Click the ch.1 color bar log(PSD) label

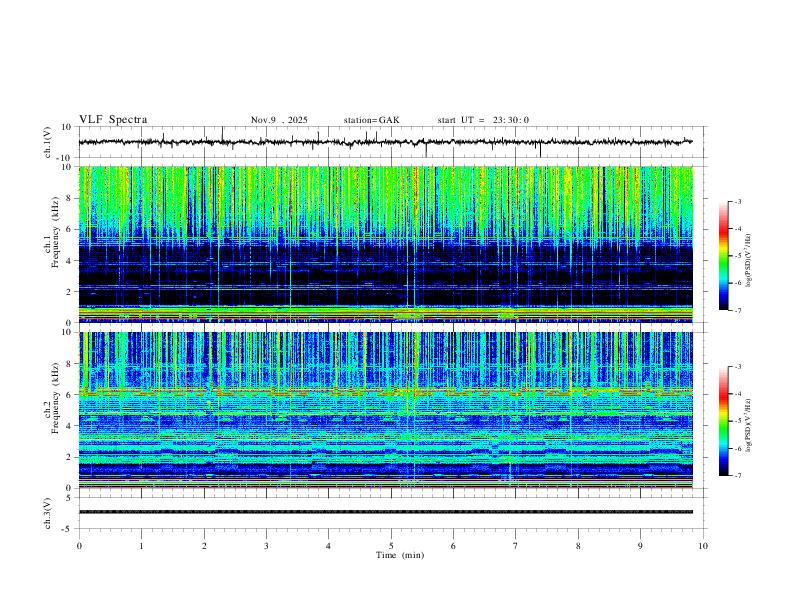[748, 261]
